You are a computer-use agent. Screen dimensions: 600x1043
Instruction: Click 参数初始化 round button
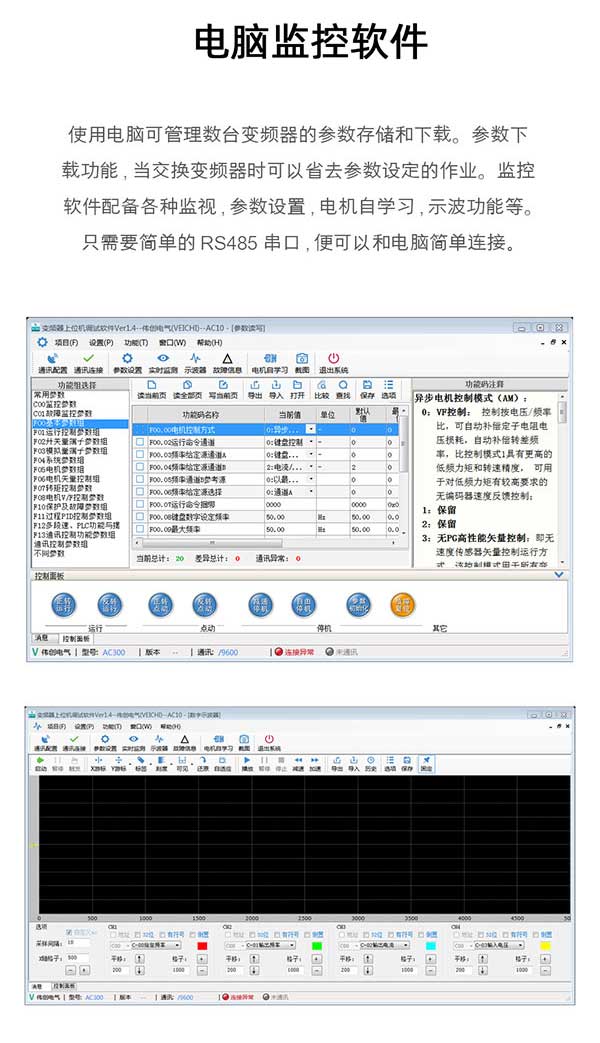pos(359,604)
